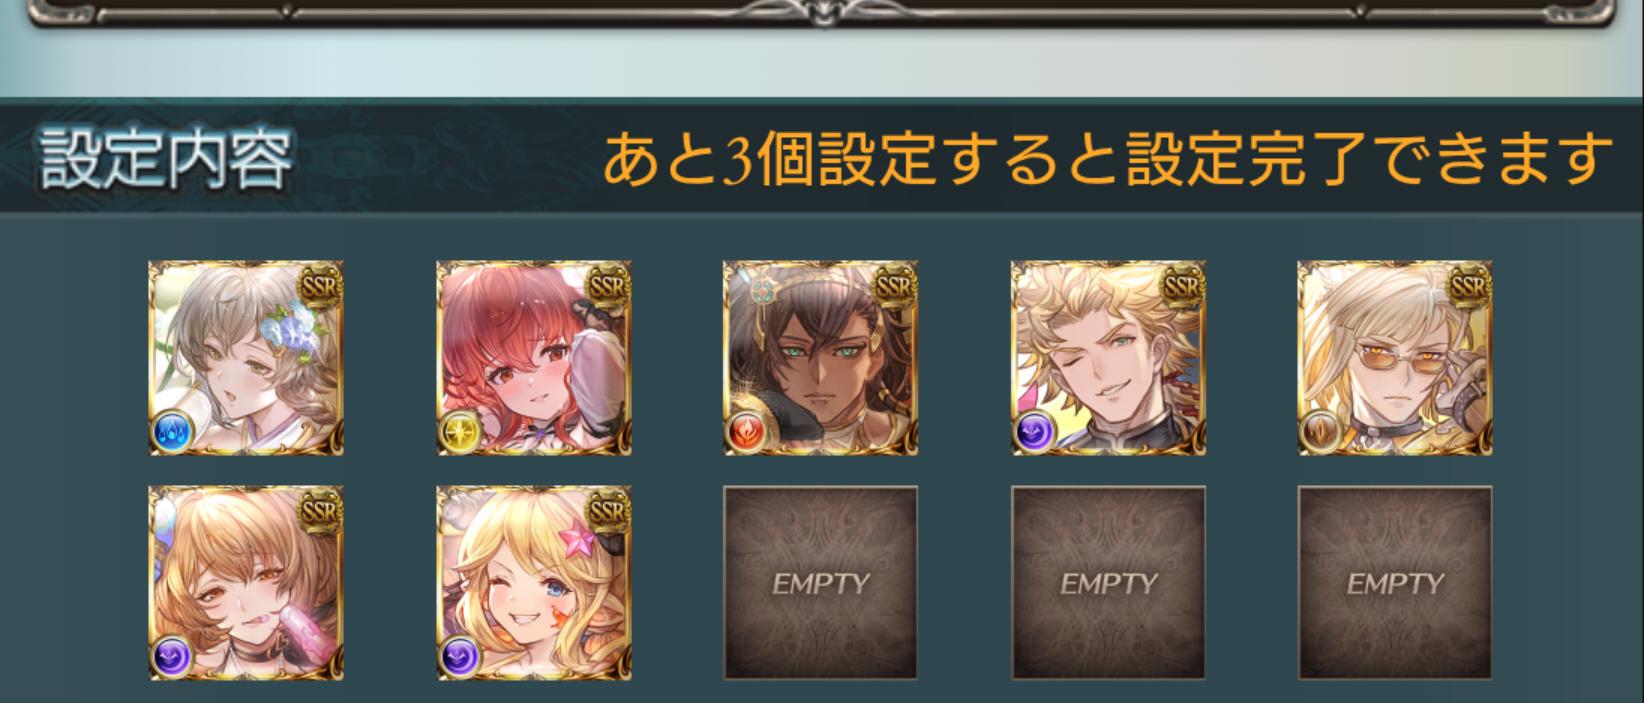The height and width of the screenshot is (703, 1644).
Task: Select the man wearing orange sunglasses
Action: pyautogui.click(x=1395, y=358)
